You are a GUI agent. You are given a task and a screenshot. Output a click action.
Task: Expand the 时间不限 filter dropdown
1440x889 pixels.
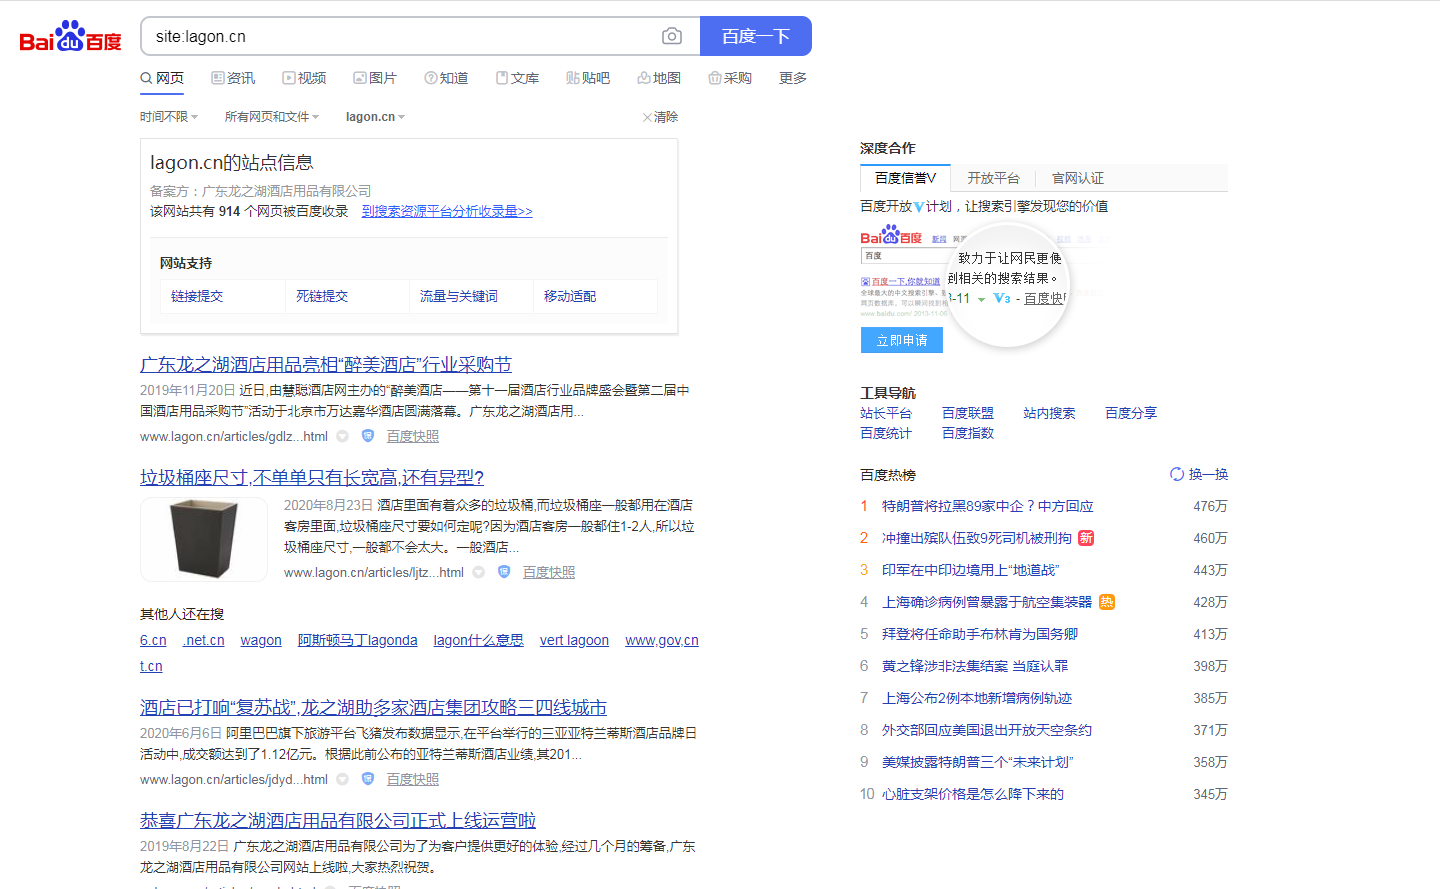click(x=169, y=117)
